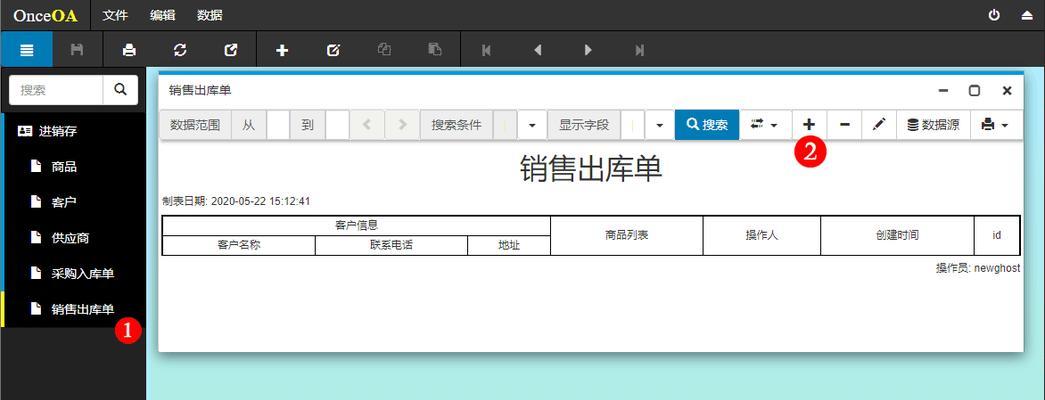Image resolution: width=1045 pixels, height=400 pixels.
Task: Toggle the hamburger menu button
Action: click(x=26, y=49)
